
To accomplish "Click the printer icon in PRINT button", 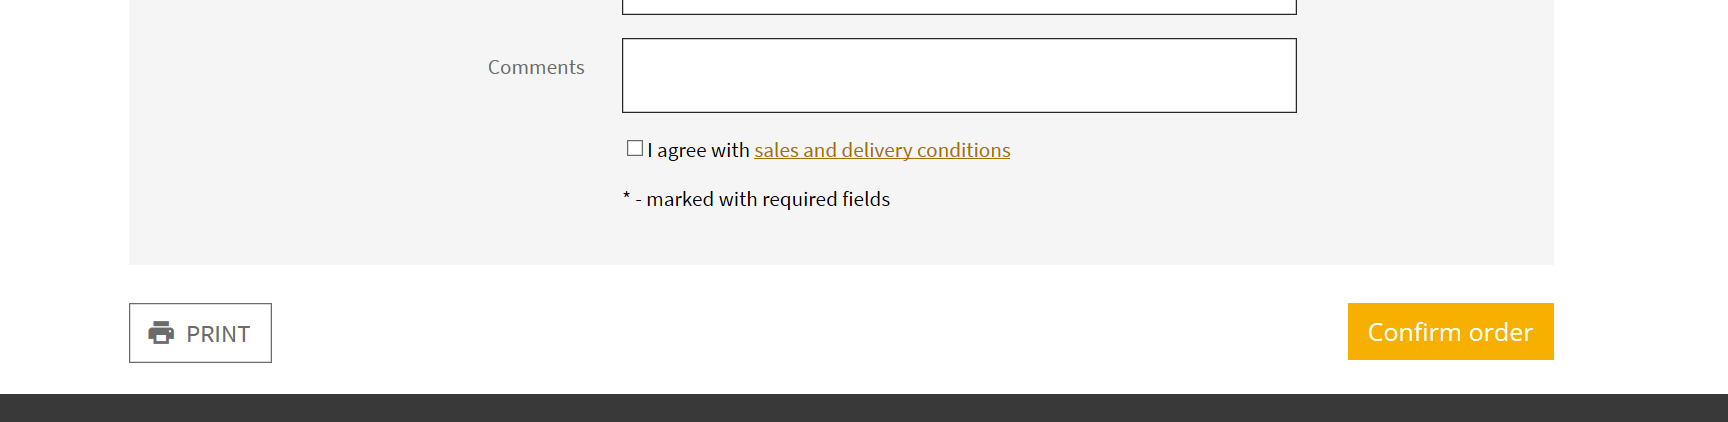I will pyautogui.click(x=161, y=333).
